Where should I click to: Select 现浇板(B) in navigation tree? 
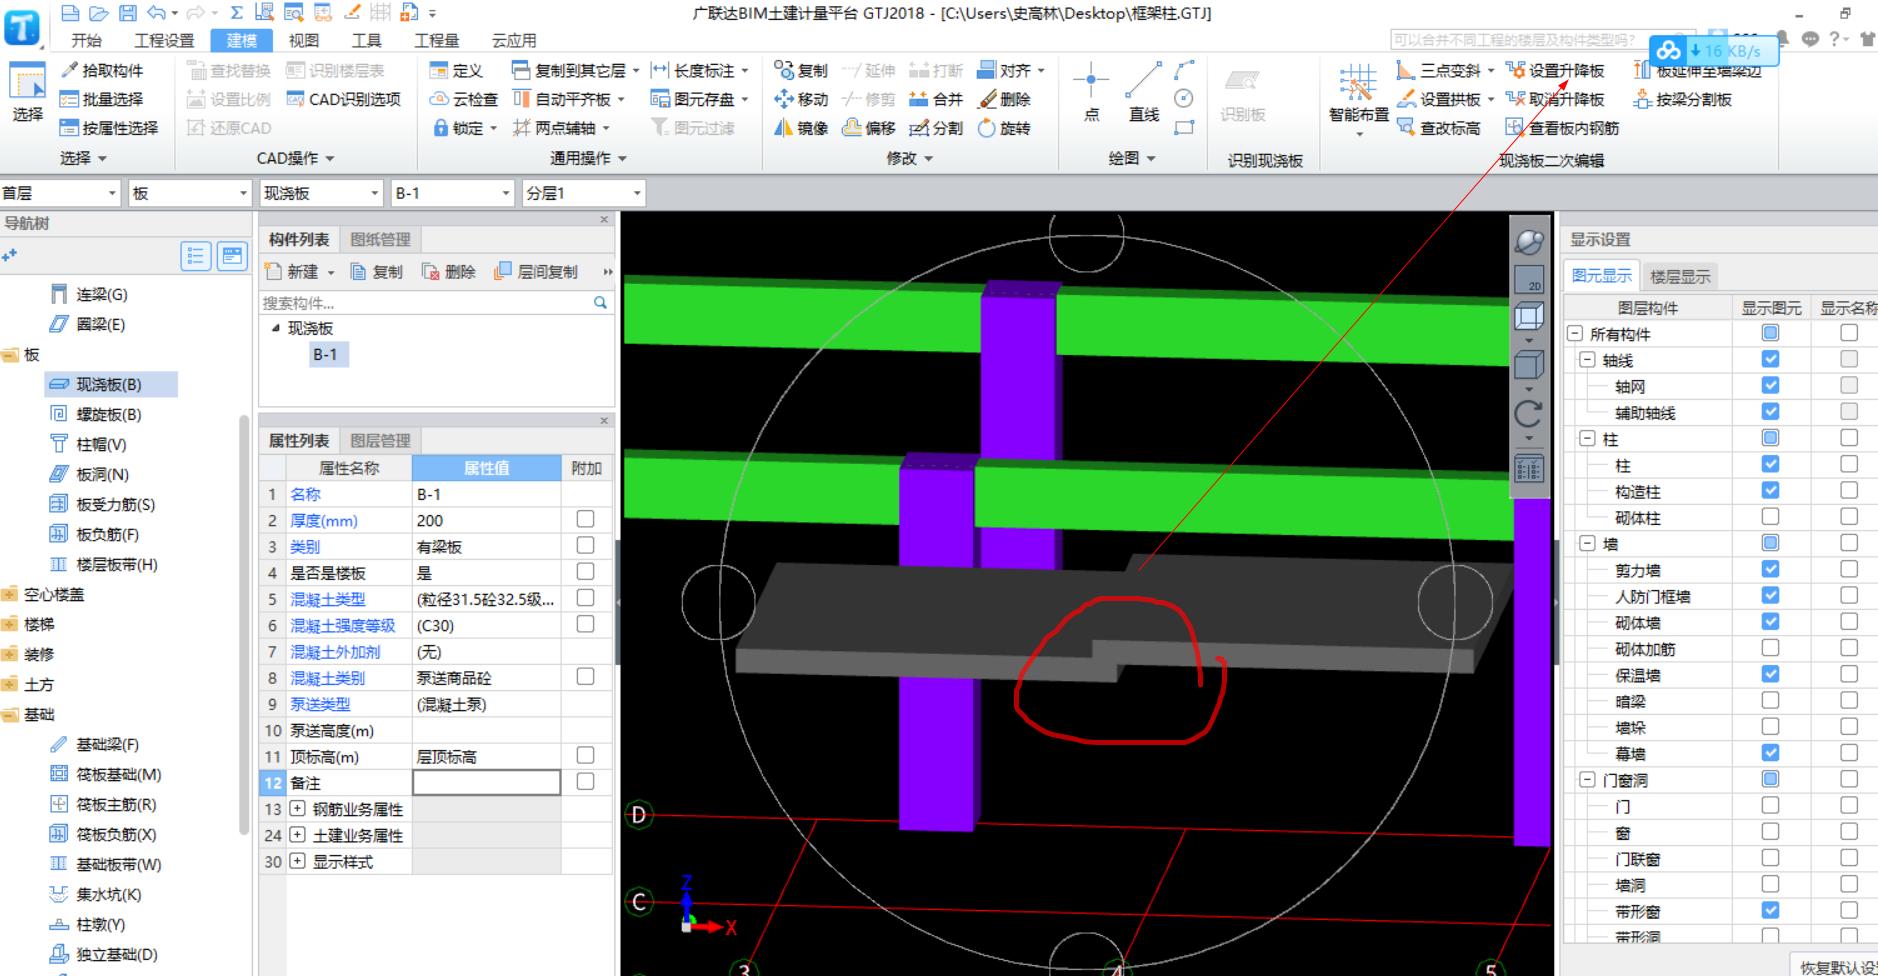pos(110,384)
